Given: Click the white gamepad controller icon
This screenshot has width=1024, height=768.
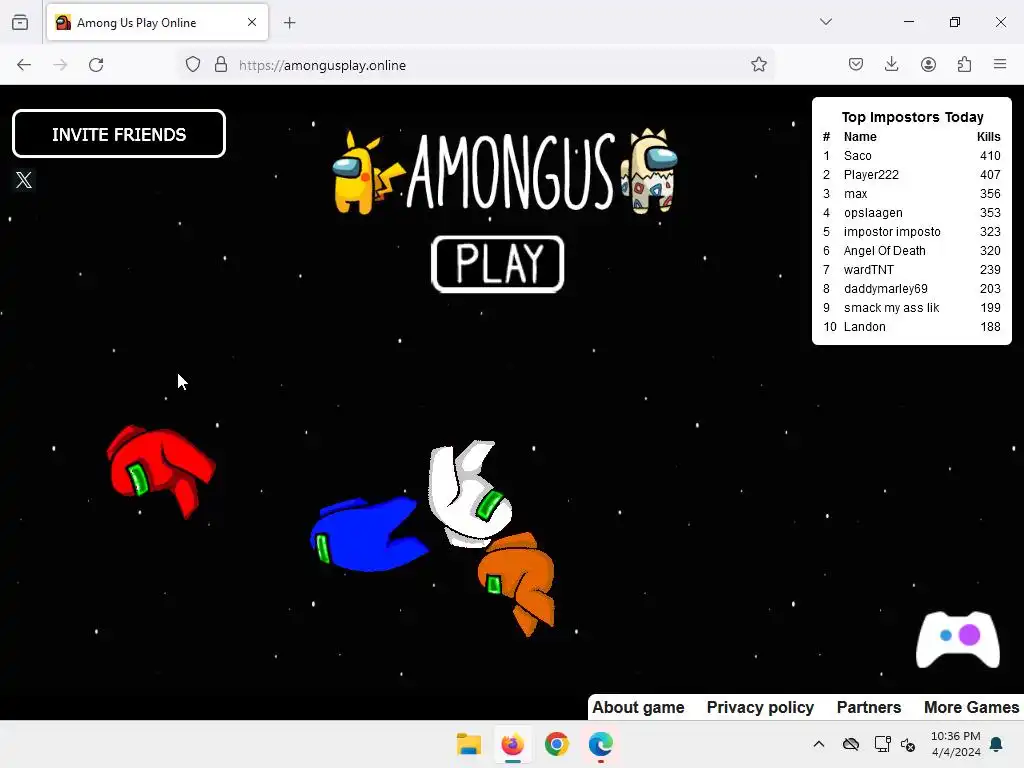Looking at the screenshot, I should pos(957,639).
